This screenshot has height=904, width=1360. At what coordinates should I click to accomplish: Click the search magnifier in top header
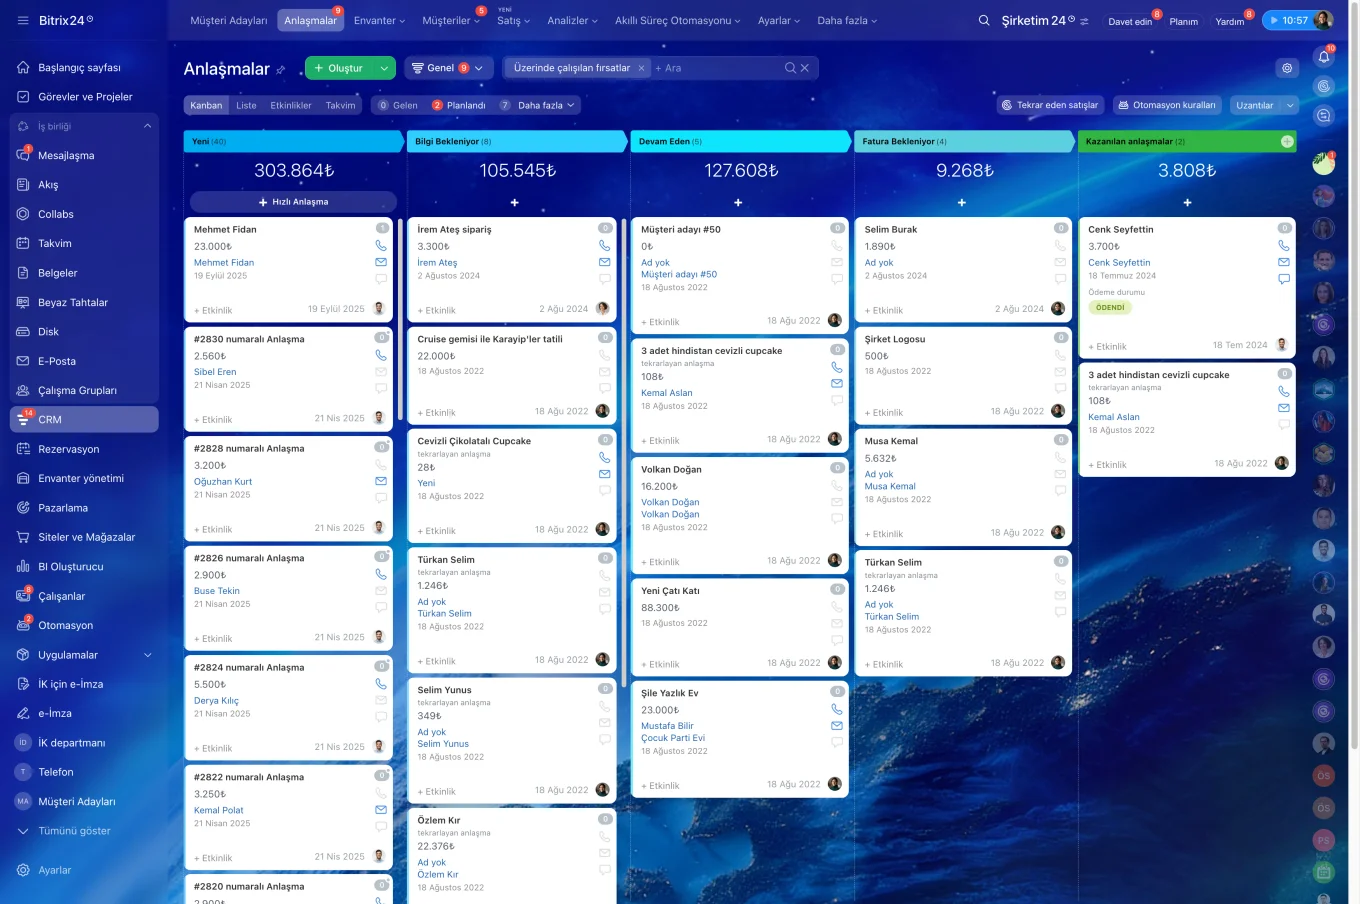984,20
